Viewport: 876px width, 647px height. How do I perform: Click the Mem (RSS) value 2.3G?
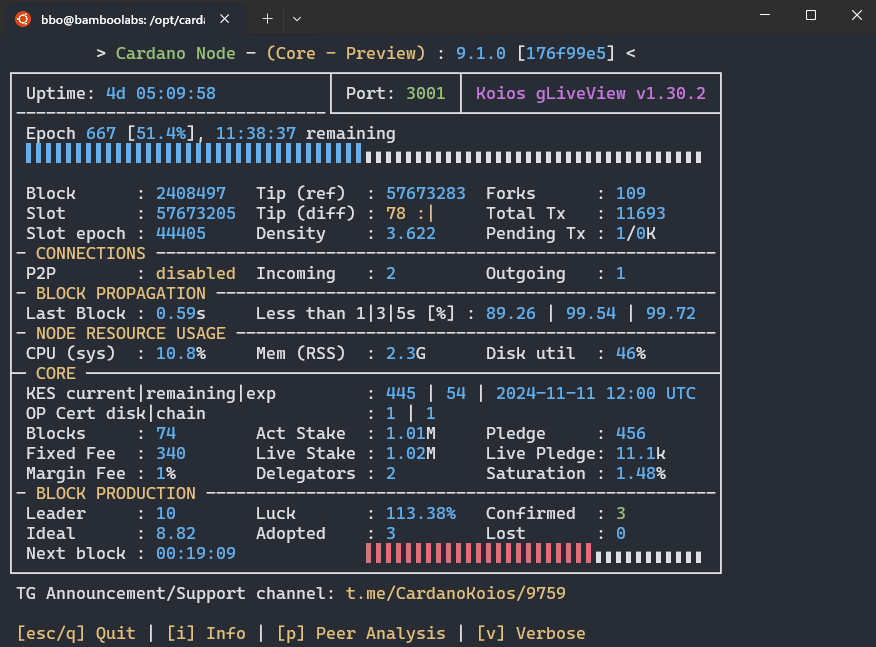click(406, 354)
